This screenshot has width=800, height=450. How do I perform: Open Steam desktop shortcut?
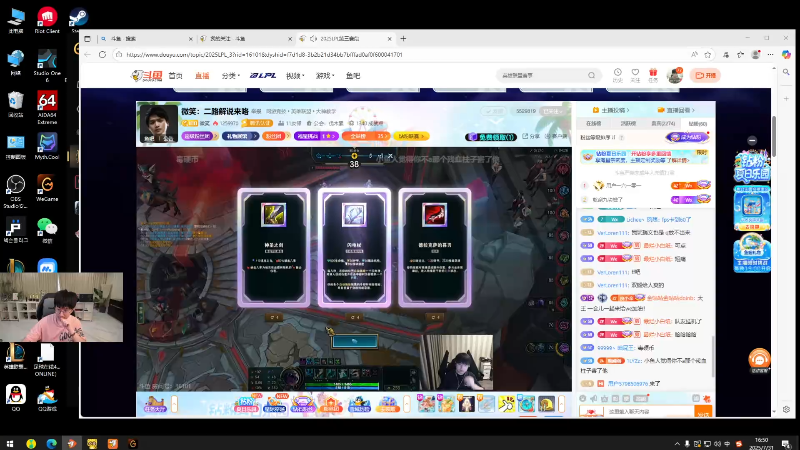(x=79, y=20)
